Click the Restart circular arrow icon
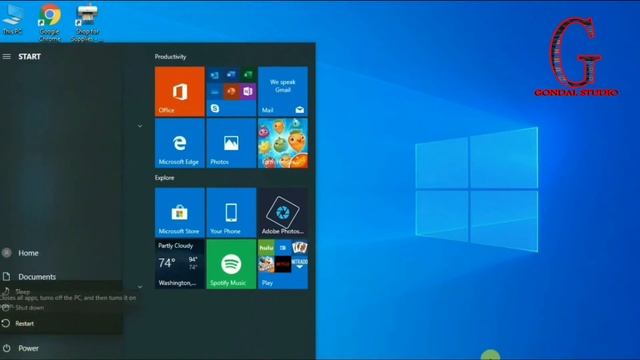The height and width of the screenshot is (360, 640). [x=6, y=323]
